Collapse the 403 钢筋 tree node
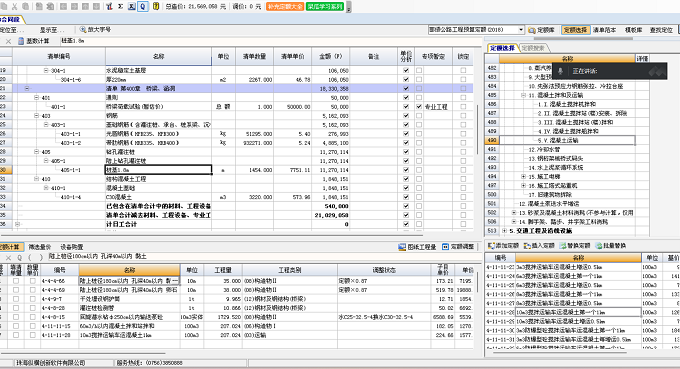 pos(37,116)
